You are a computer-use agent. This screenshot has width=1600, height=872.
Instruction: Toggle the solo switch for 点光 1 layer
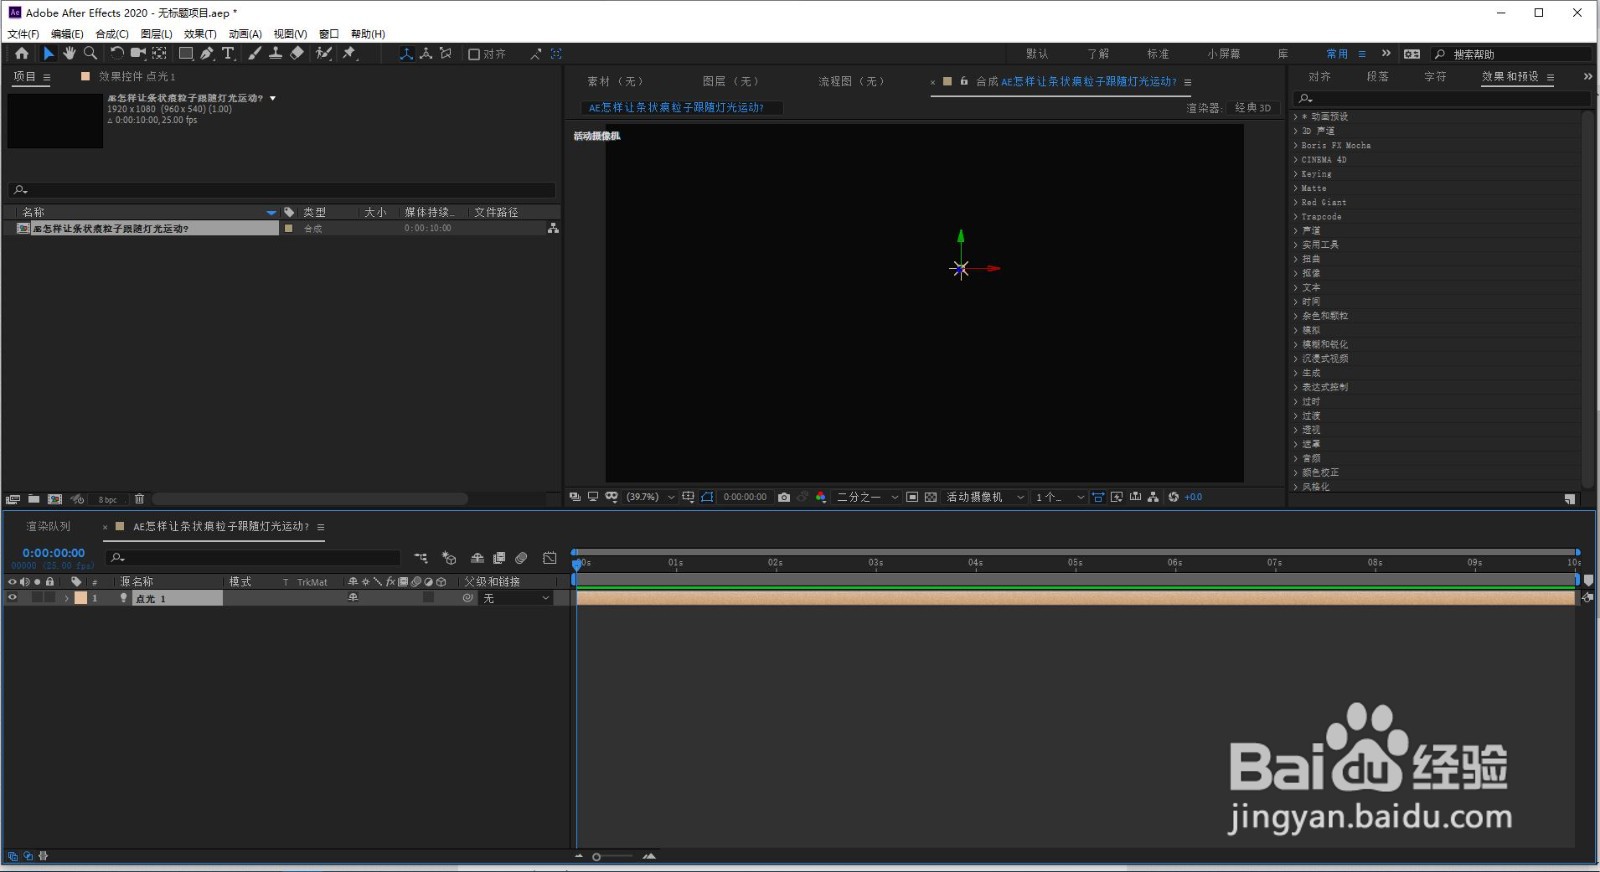click(x=37, y=598)
